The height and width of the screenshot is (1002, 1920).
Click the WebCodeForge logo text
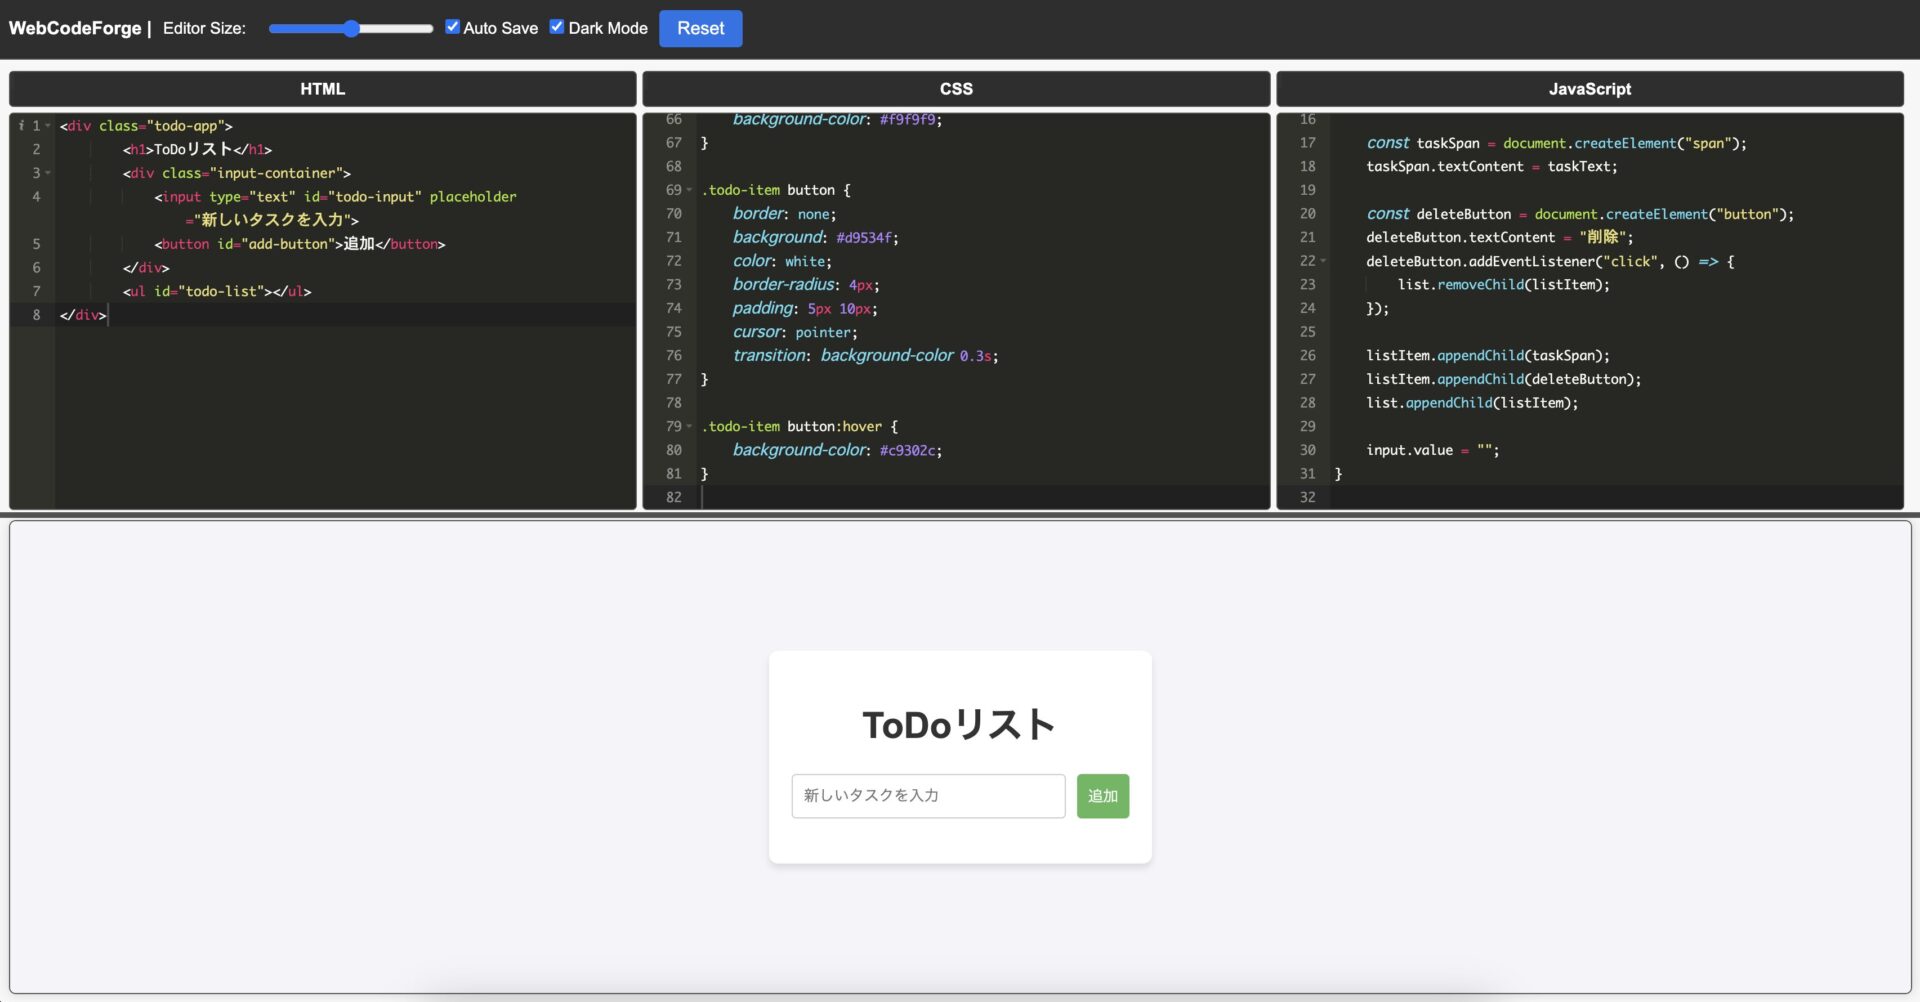[x=75, y=28]
